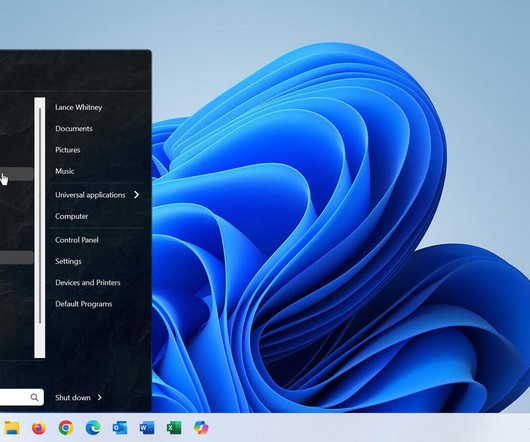Open Documents from the start menu

[x=74, y=128]
